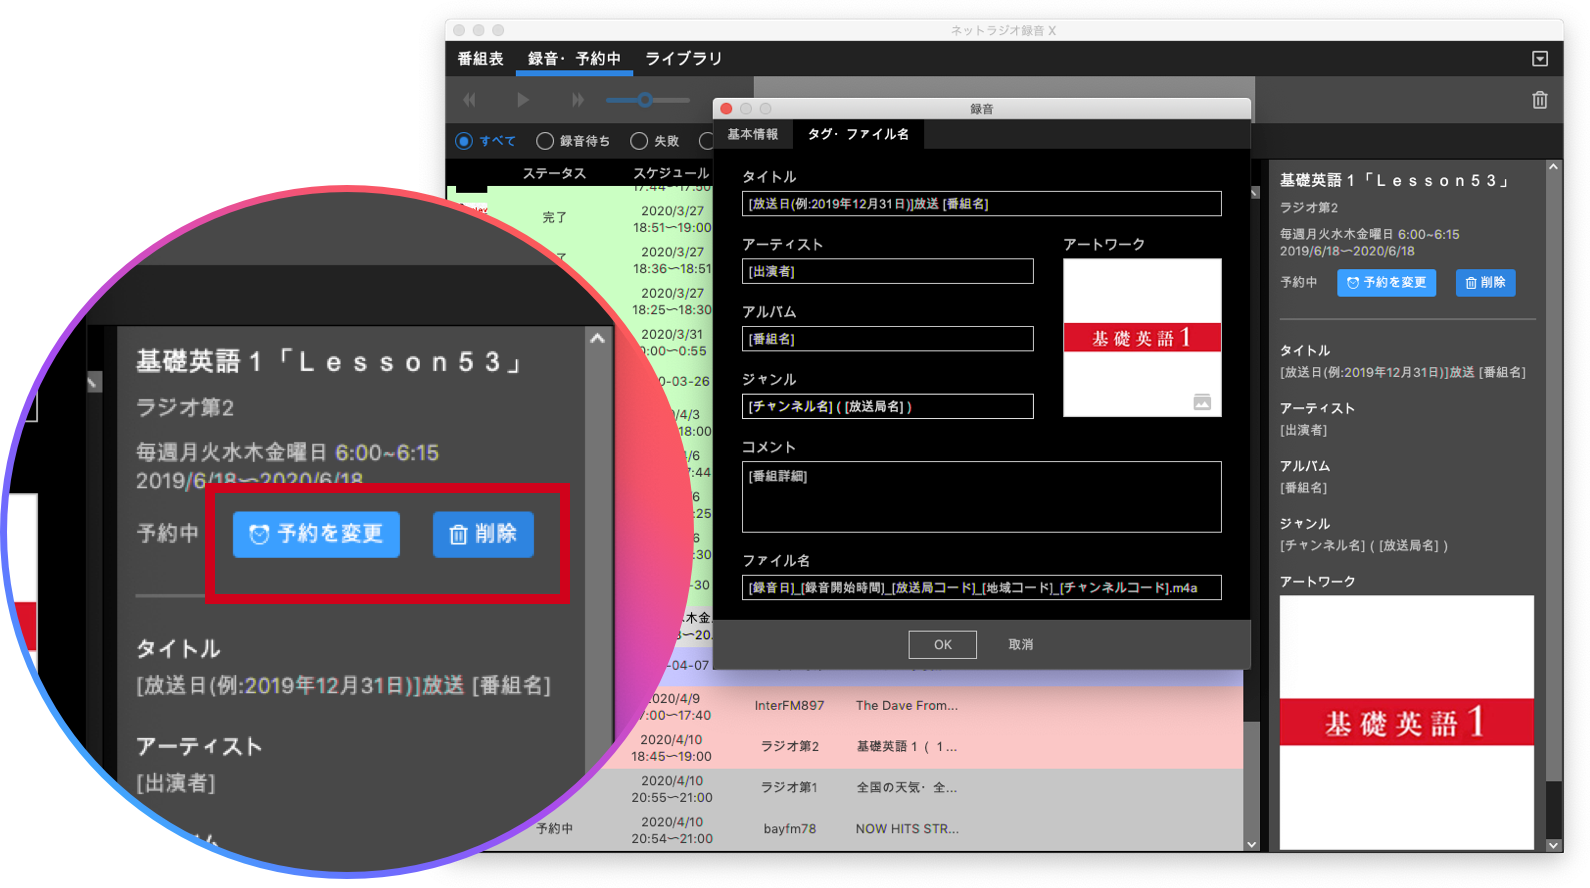Select the 失敗 radio filter
This screenshot has width=1590, height=888.
pos(639,141)
